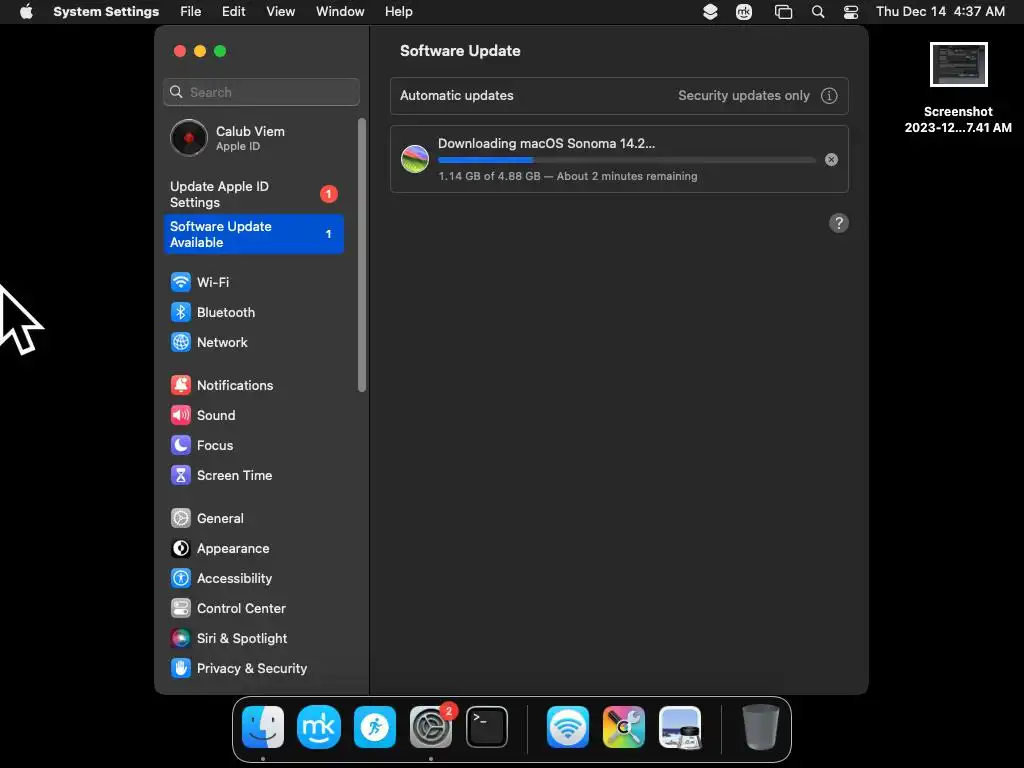Open the mk app in Dock
1024x768 pixels.
tap(319, 727)
